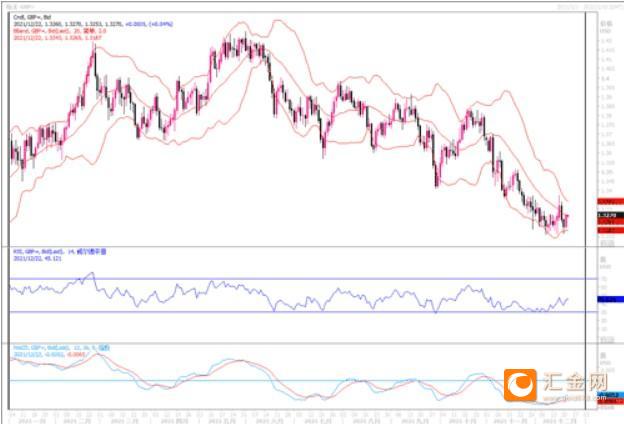
Task: Click the red BBand indicator legend line
Action: [60, 31]
